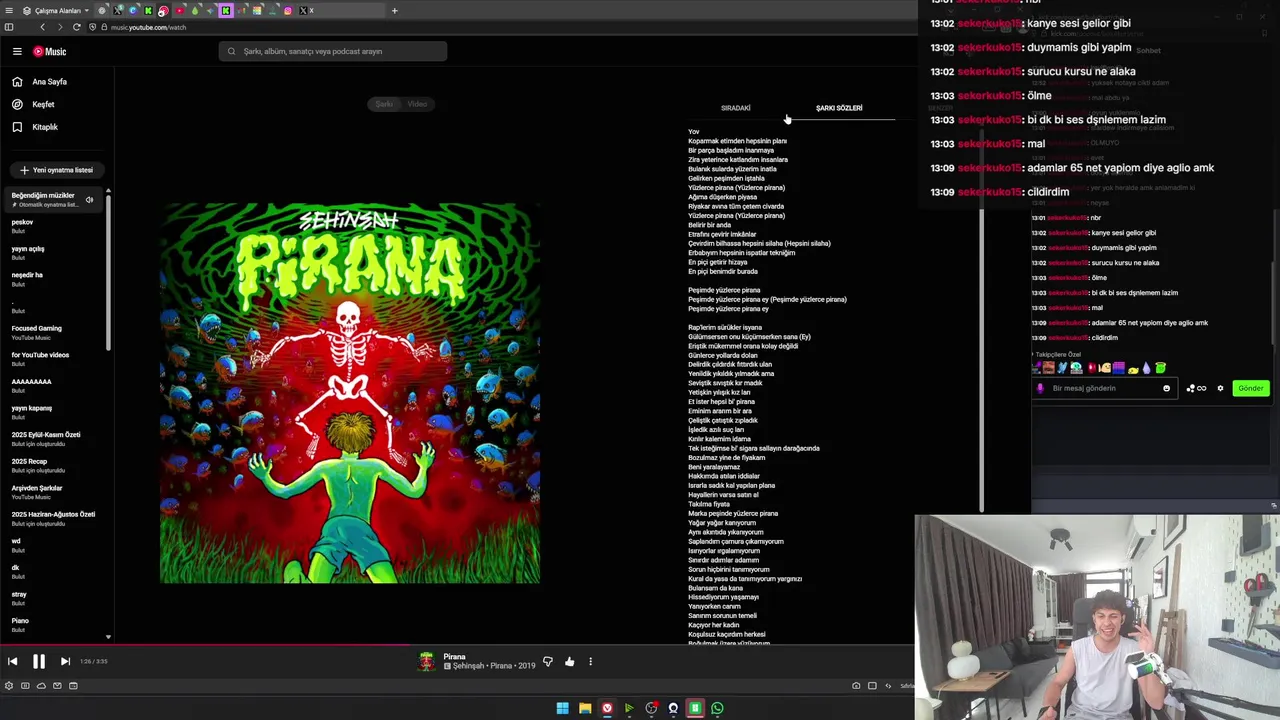Open a new browser tab with plus

394,11
